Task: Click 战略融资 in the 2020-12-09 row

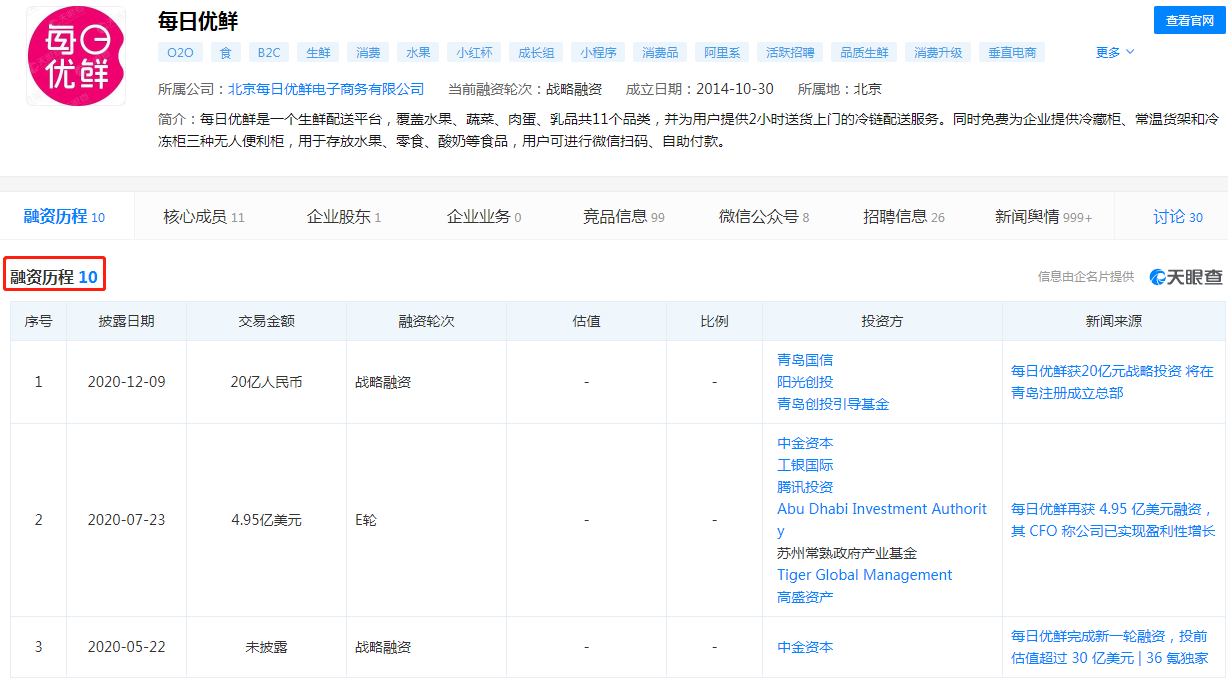Action: [x=383, y=382]
